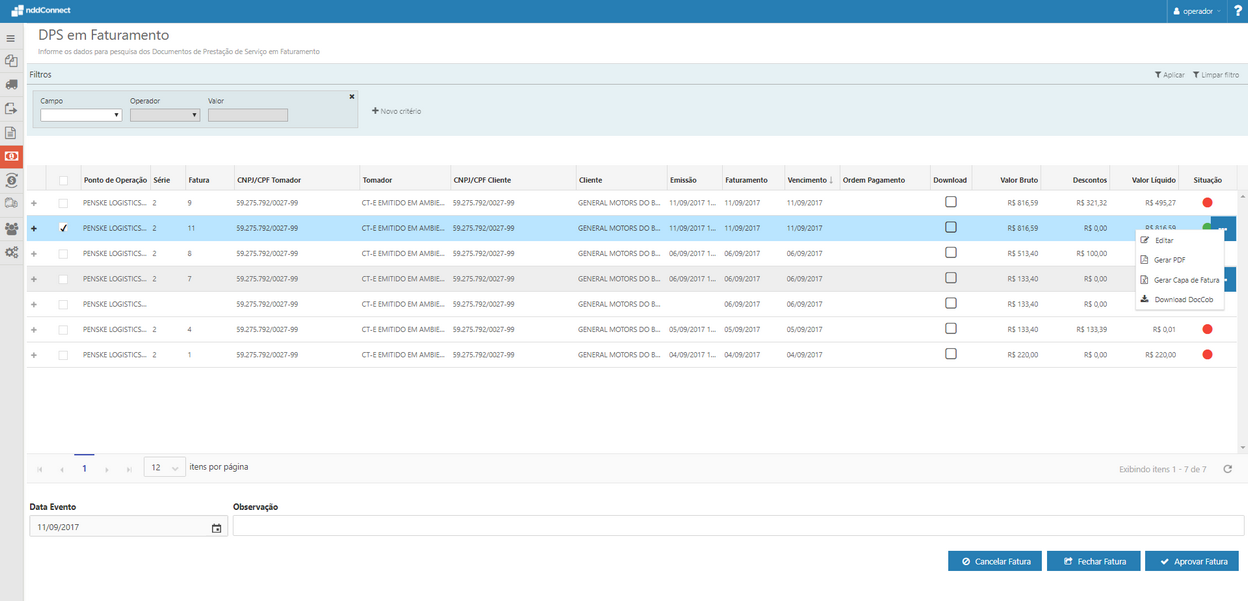Expand the first row with the plus sign
The width and height of the screenshot is (1248, 601).
tap(34, 203)
